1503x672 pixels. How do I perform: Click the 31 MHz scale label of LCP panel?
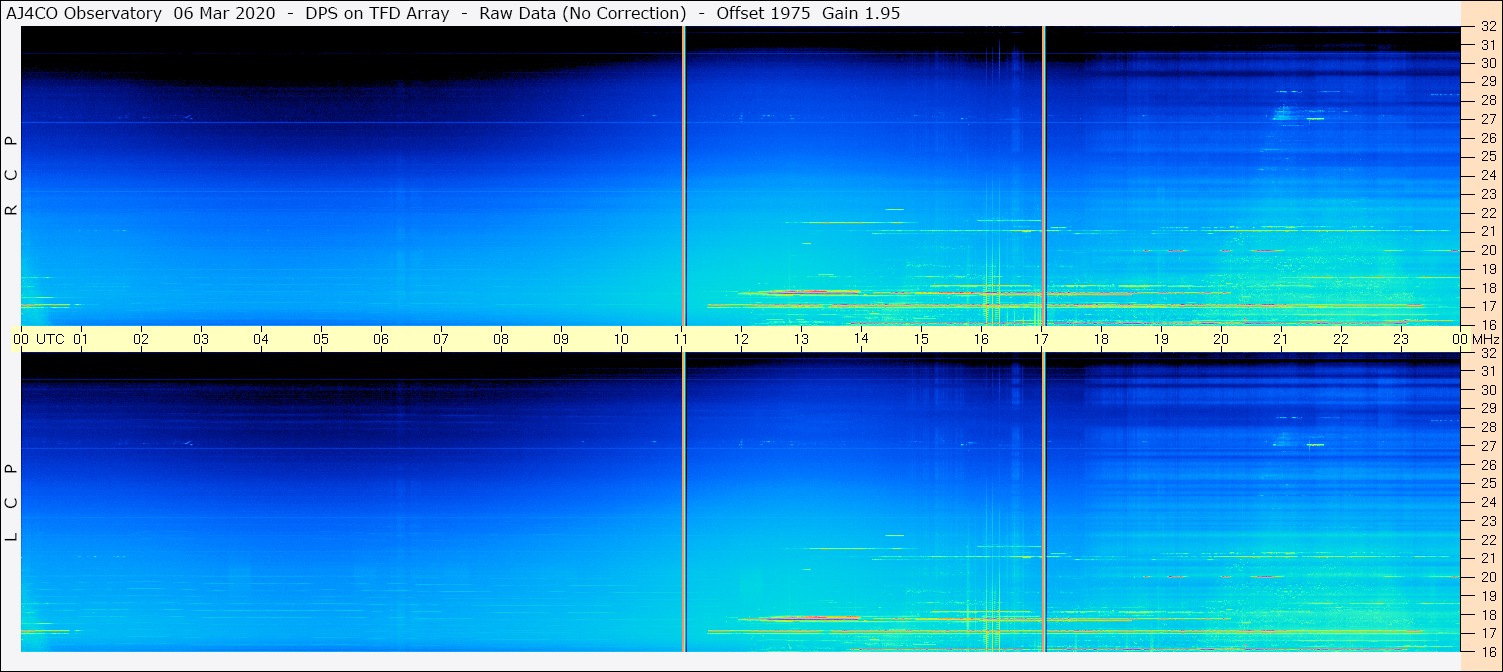pos(1488,371)
